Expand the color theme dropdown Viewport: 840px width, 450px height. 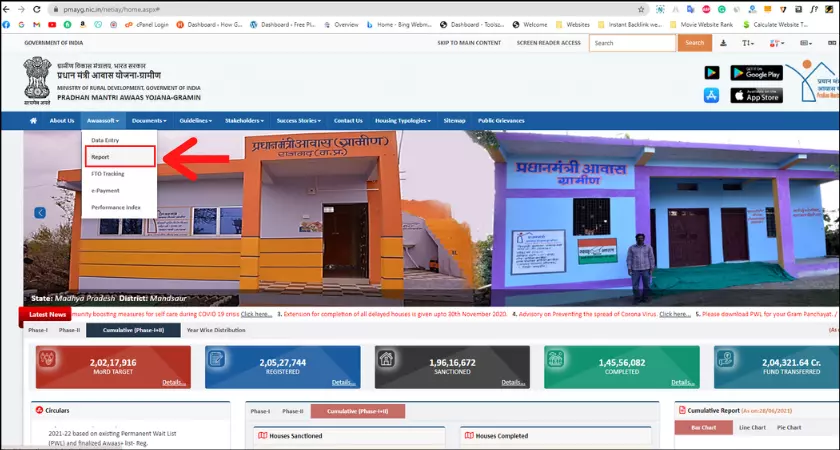point(777,43)
